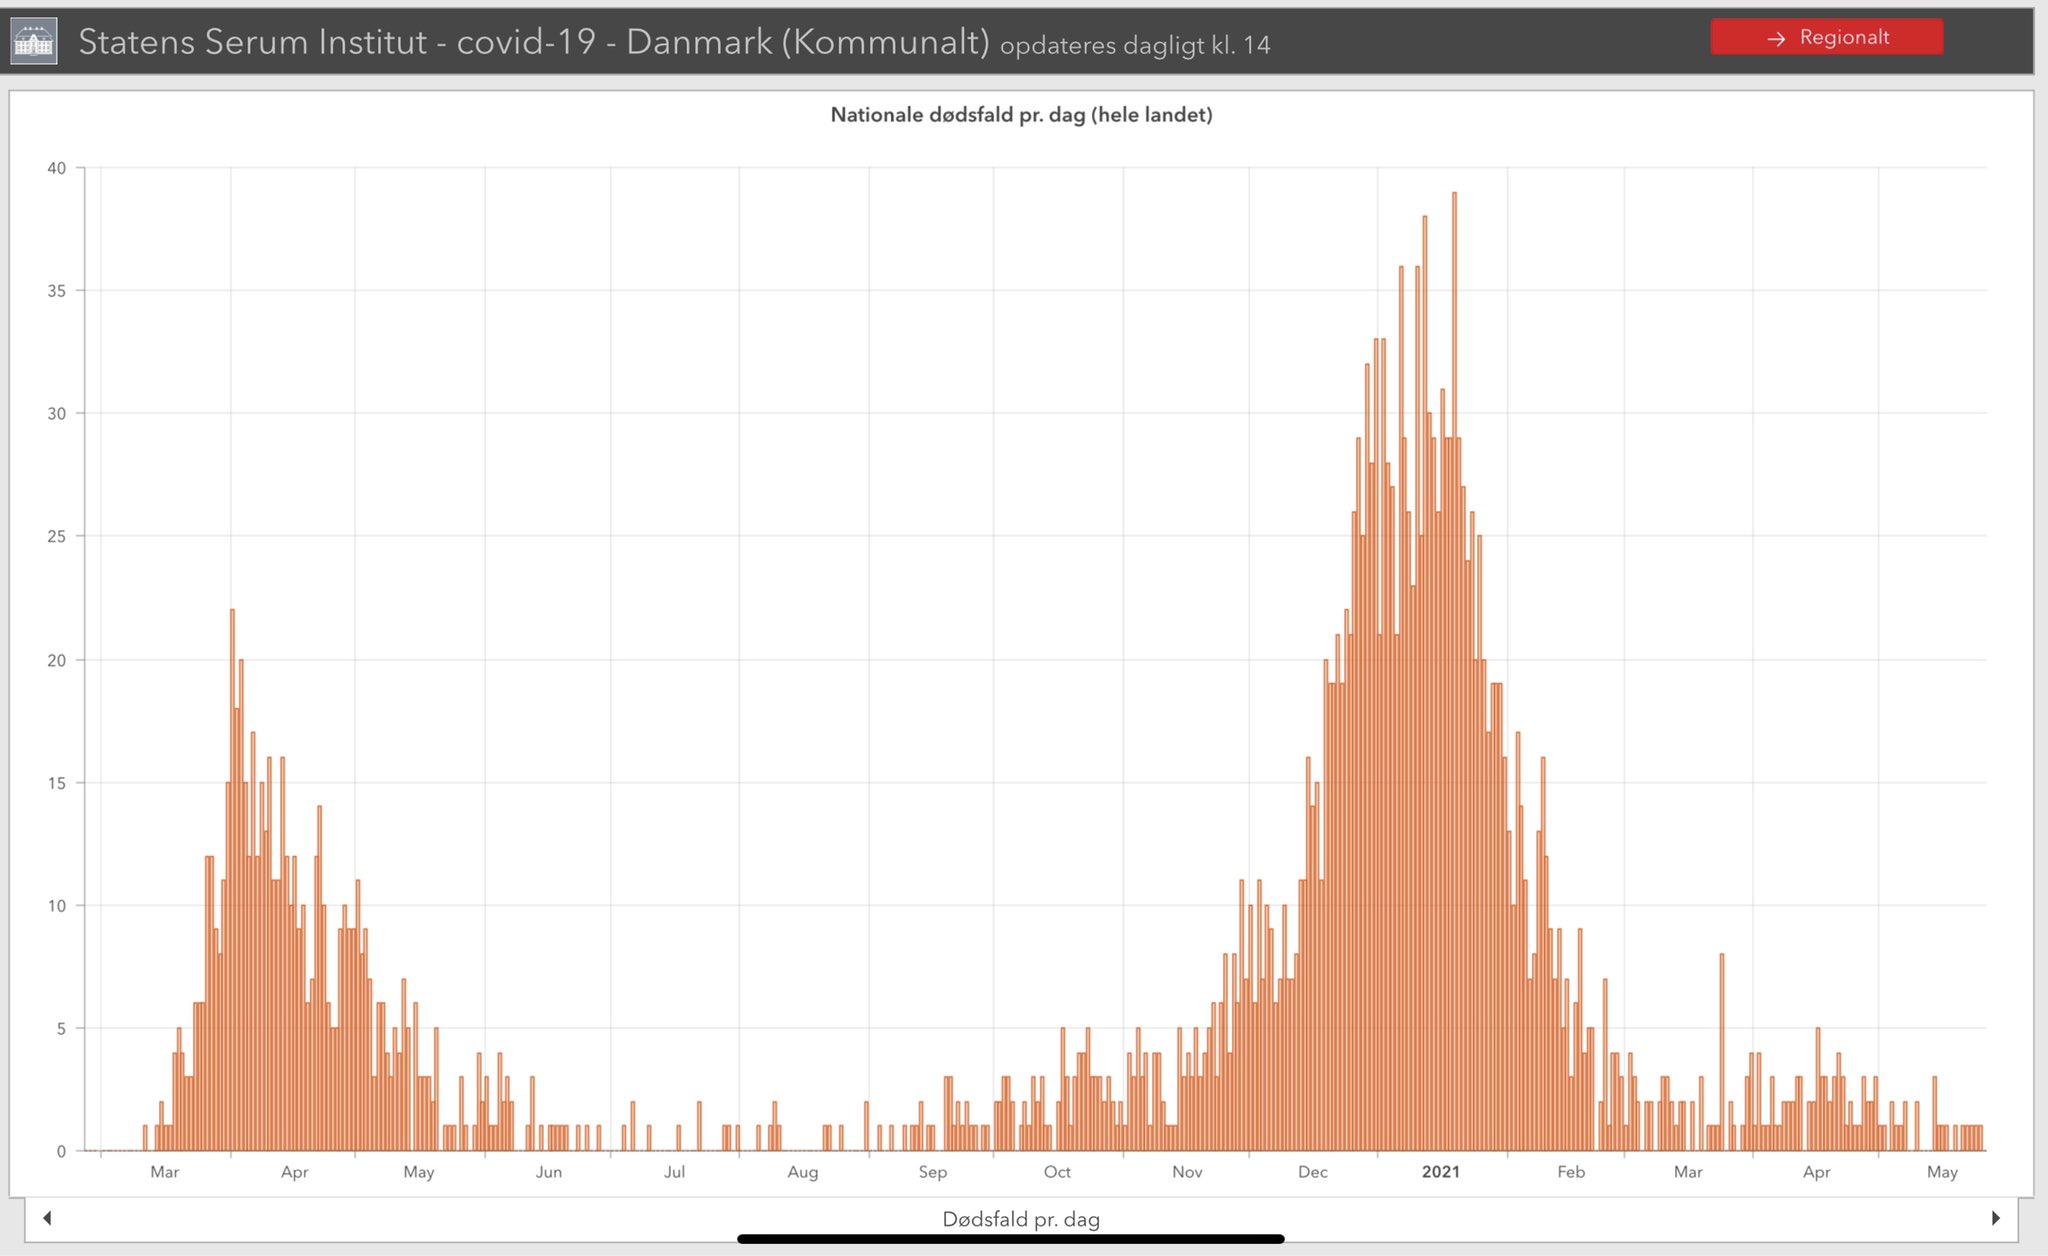Click the 40 value on the y-axis
The image size is (2048, 1256).
pyautogui.click(x=57, y=168)
